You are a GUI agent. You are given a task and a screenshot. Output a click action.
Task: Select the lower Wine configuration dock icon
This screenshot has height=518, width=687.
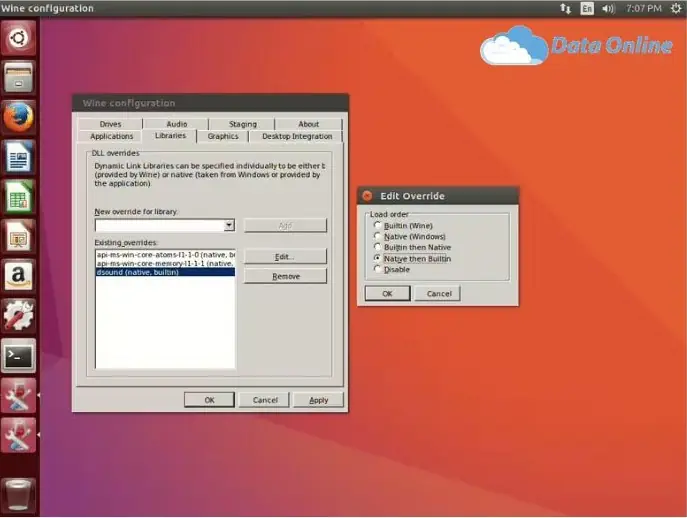(18, 435)
